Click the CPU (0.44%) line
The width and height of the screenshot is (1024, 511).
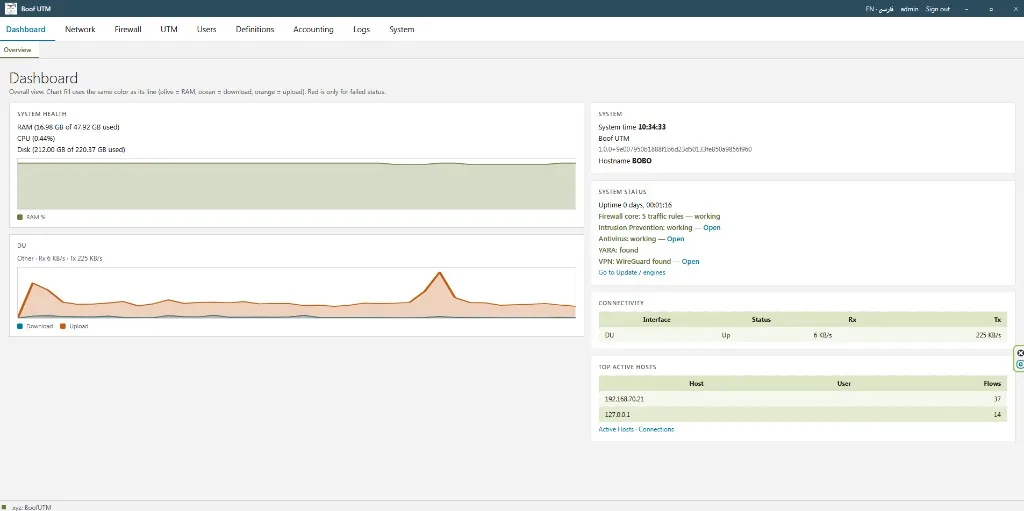pyautogui.click(x=36, y=139)
